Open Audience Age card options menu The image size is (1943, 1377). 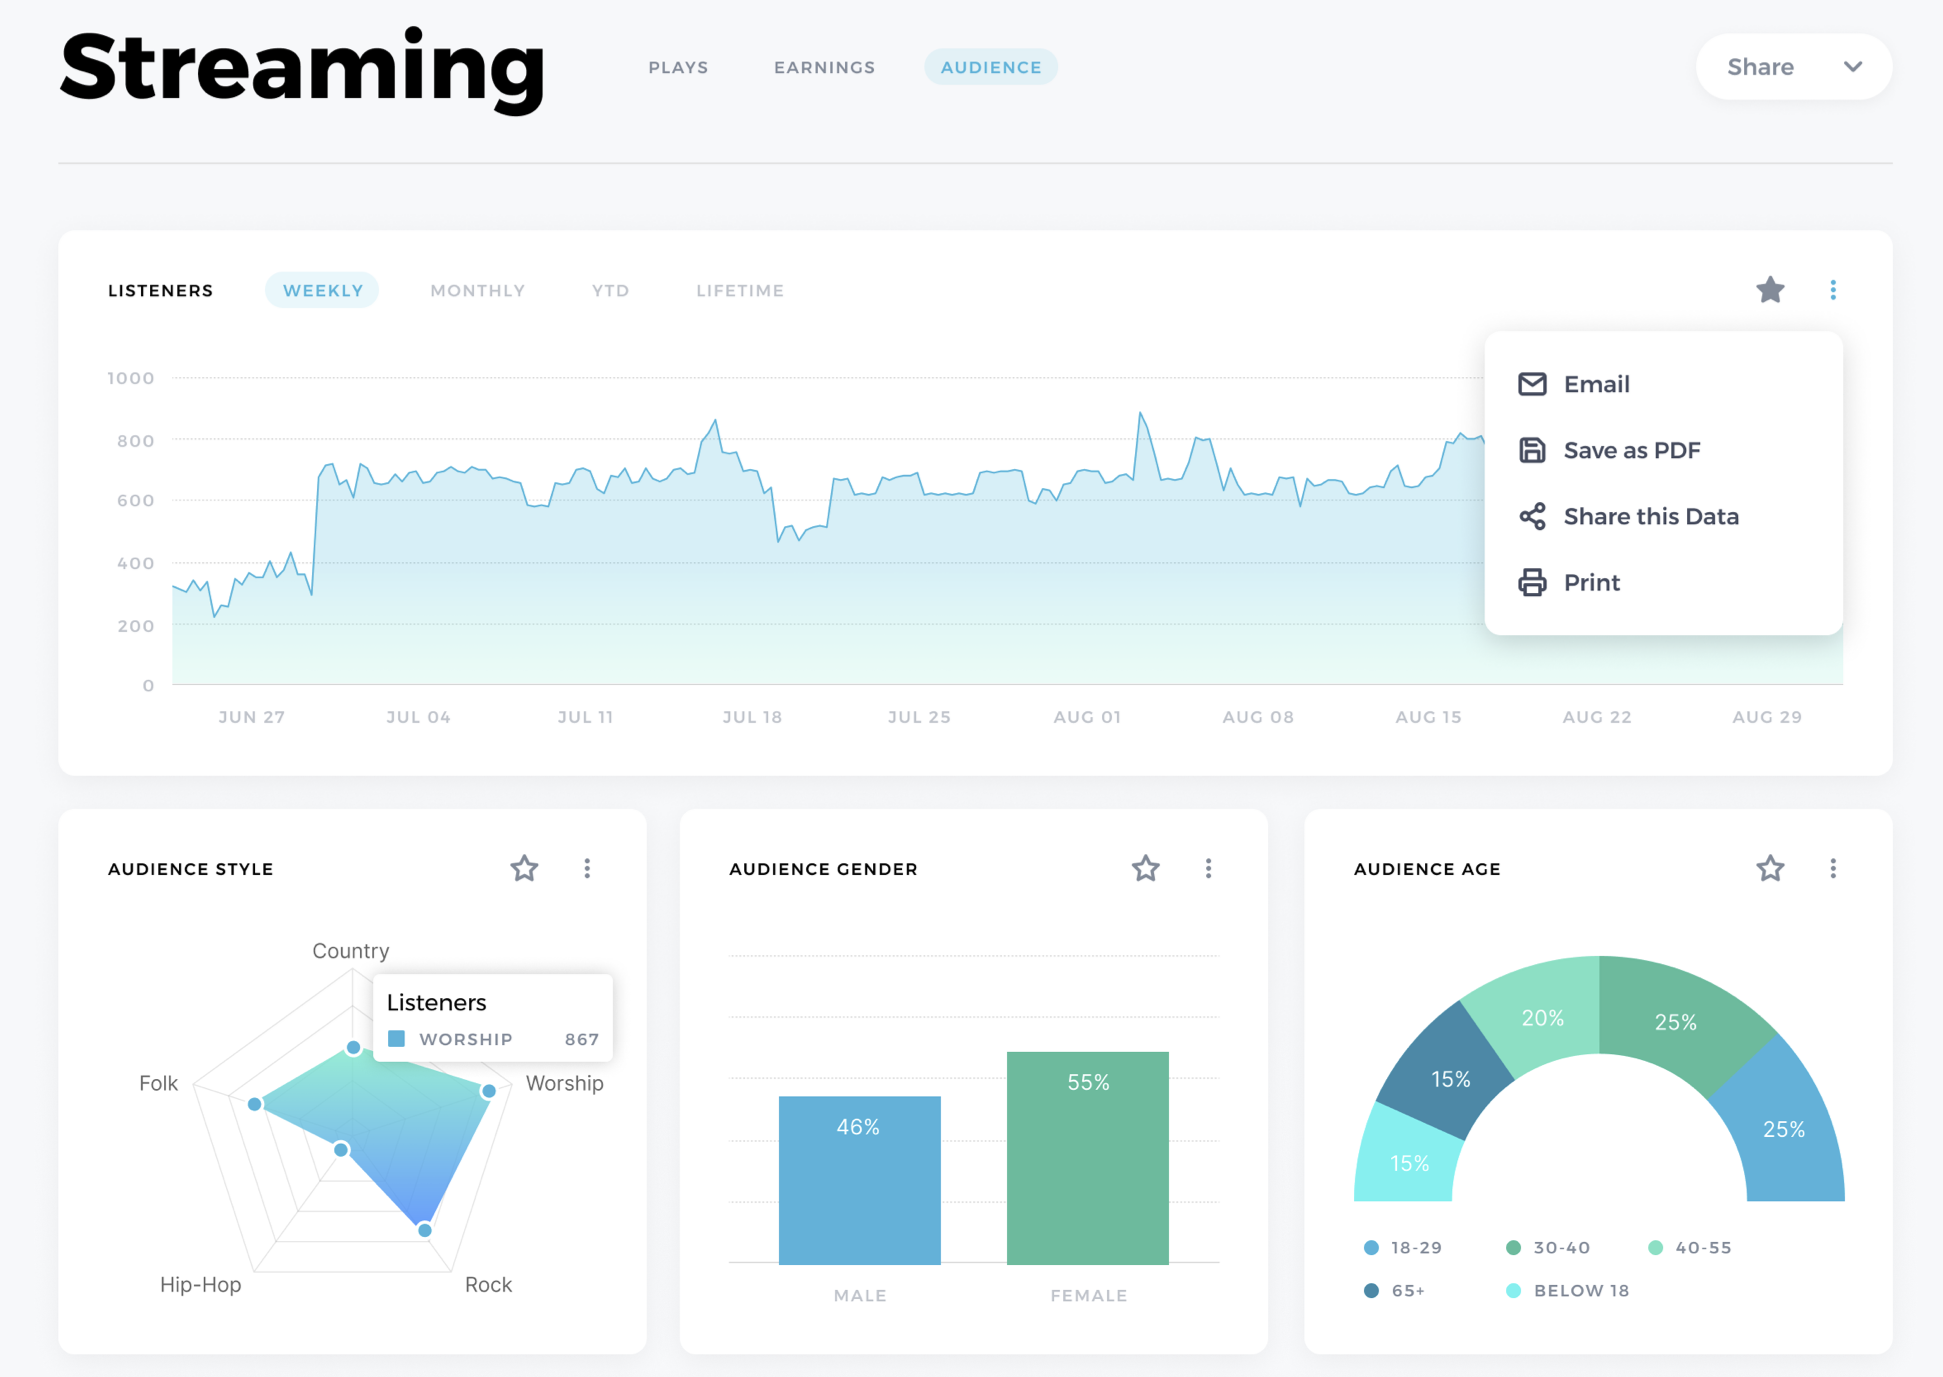[x=1832, y=868]
